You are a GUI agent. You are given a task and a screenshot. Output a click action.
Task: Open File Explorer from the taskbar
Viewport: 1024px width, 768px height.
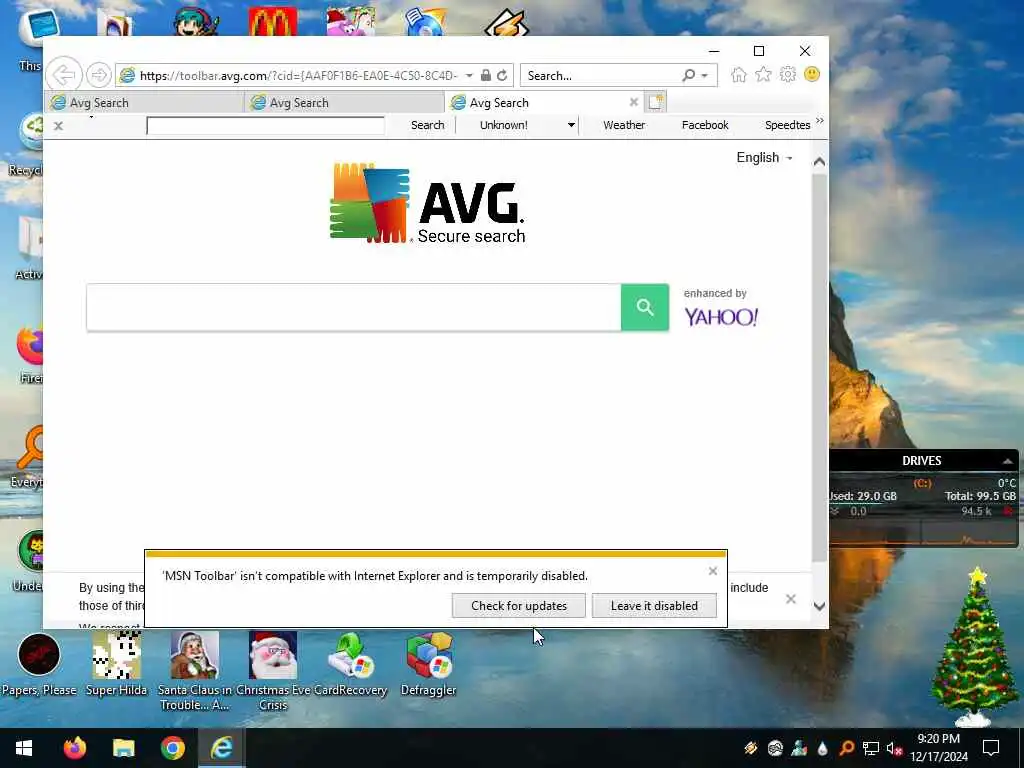(123, 748)
